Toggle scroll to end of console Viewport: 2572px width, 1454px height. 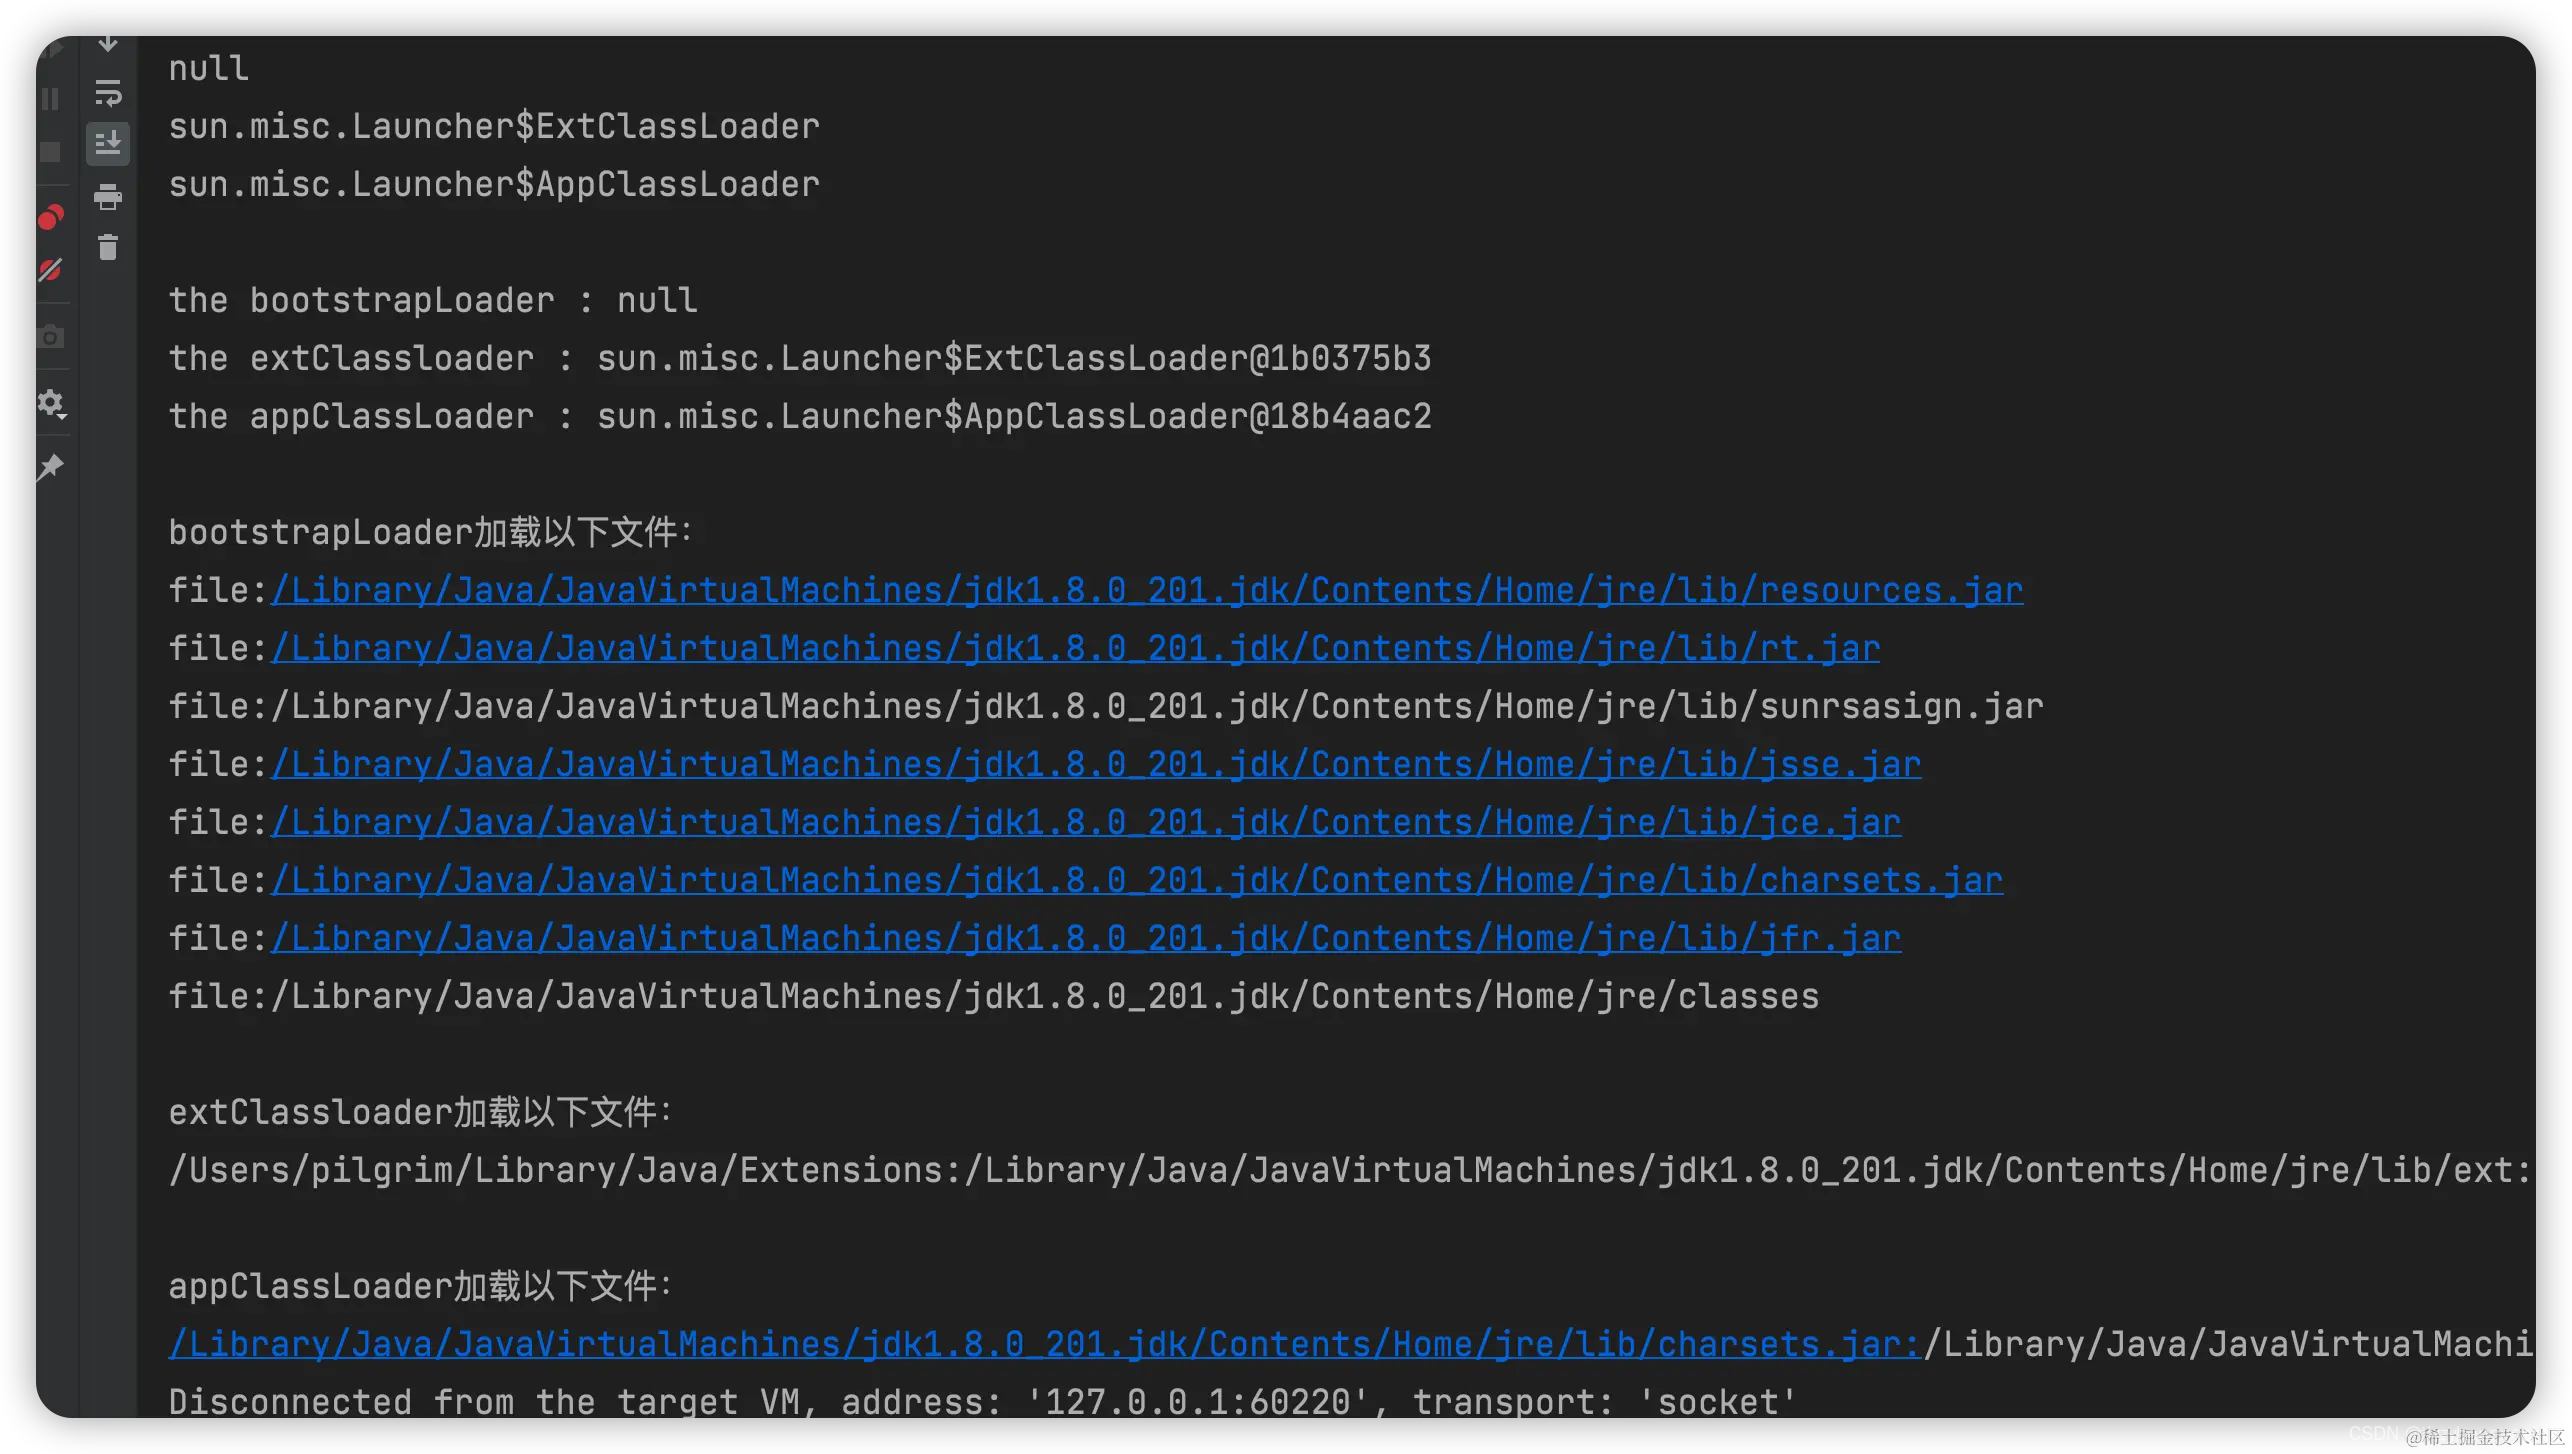pos(108,143)
